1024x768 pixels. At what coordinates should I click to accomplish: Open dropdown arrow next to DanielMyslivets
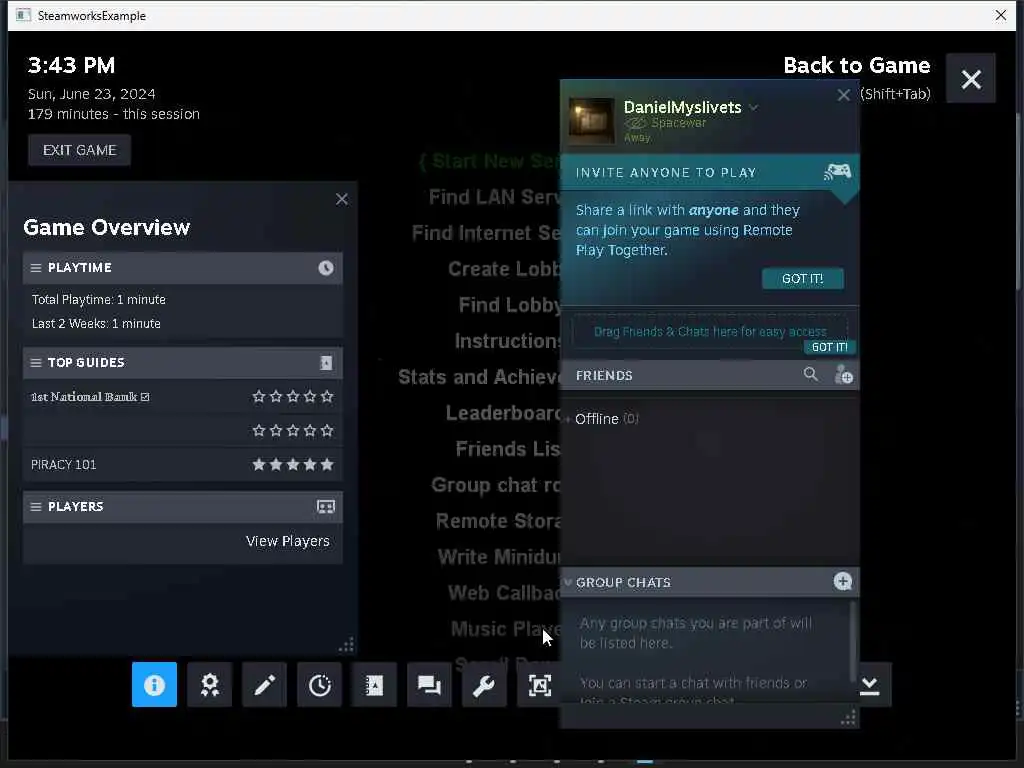(754, 108)
